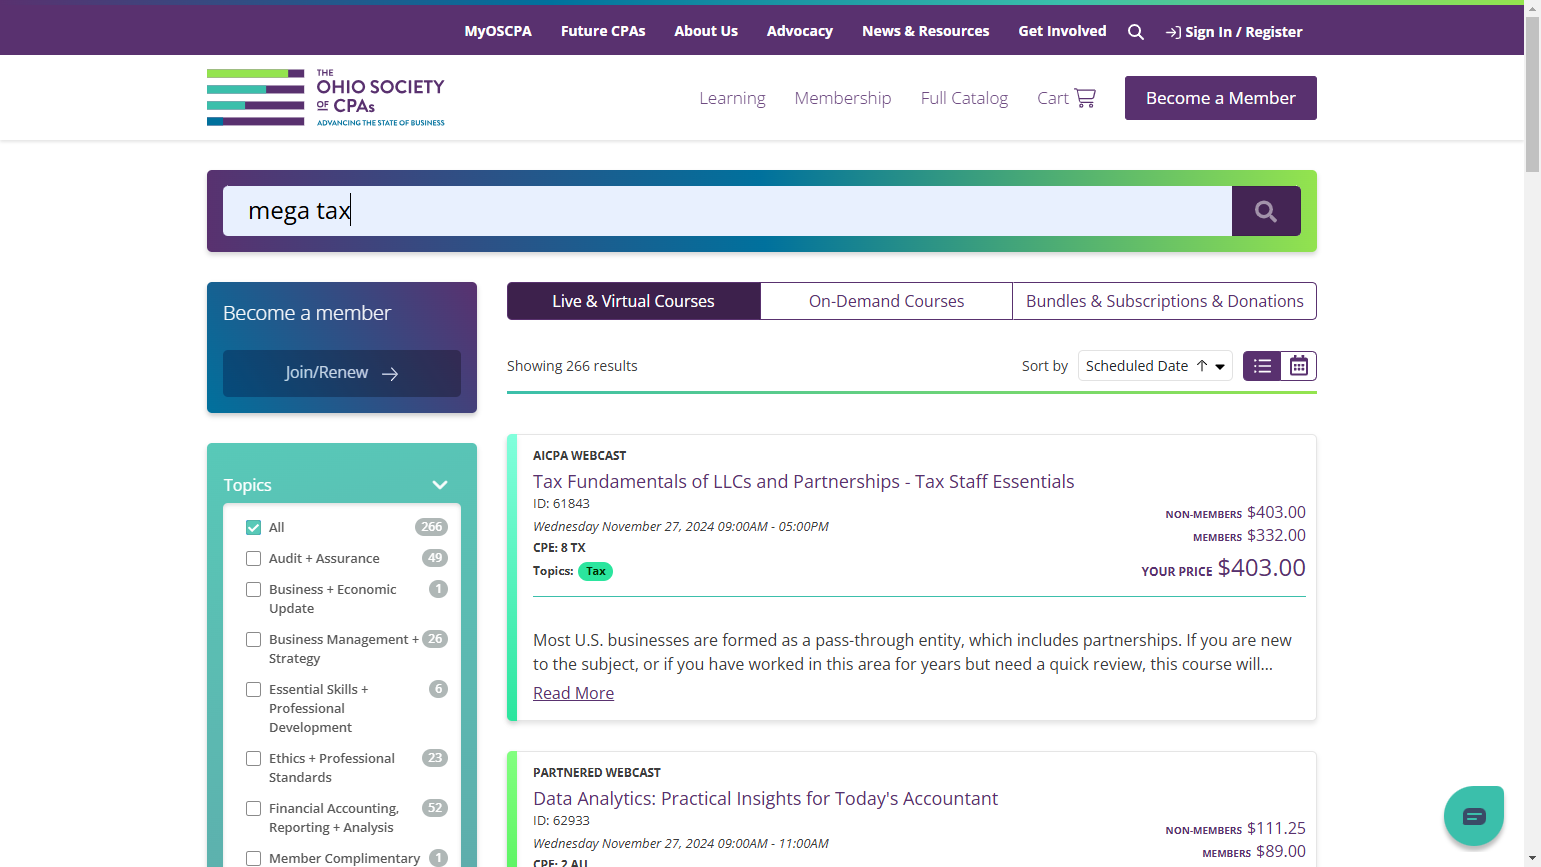This screenshot has height=867, width=1541.
Task: Check Essential Skills + Professional Development filter
Action: (253, 689)
